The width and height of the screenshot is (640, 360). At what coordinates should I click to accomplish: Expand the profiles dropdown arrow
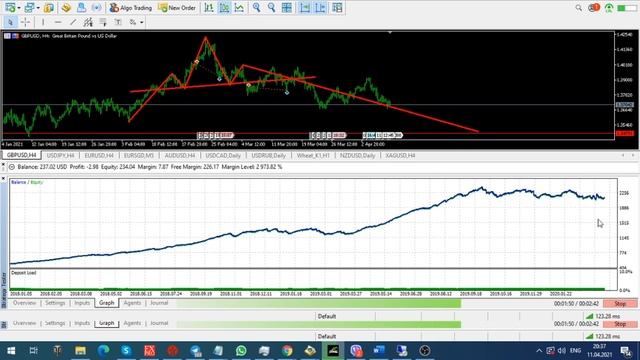pyautogui.click(x=38, y=8)
